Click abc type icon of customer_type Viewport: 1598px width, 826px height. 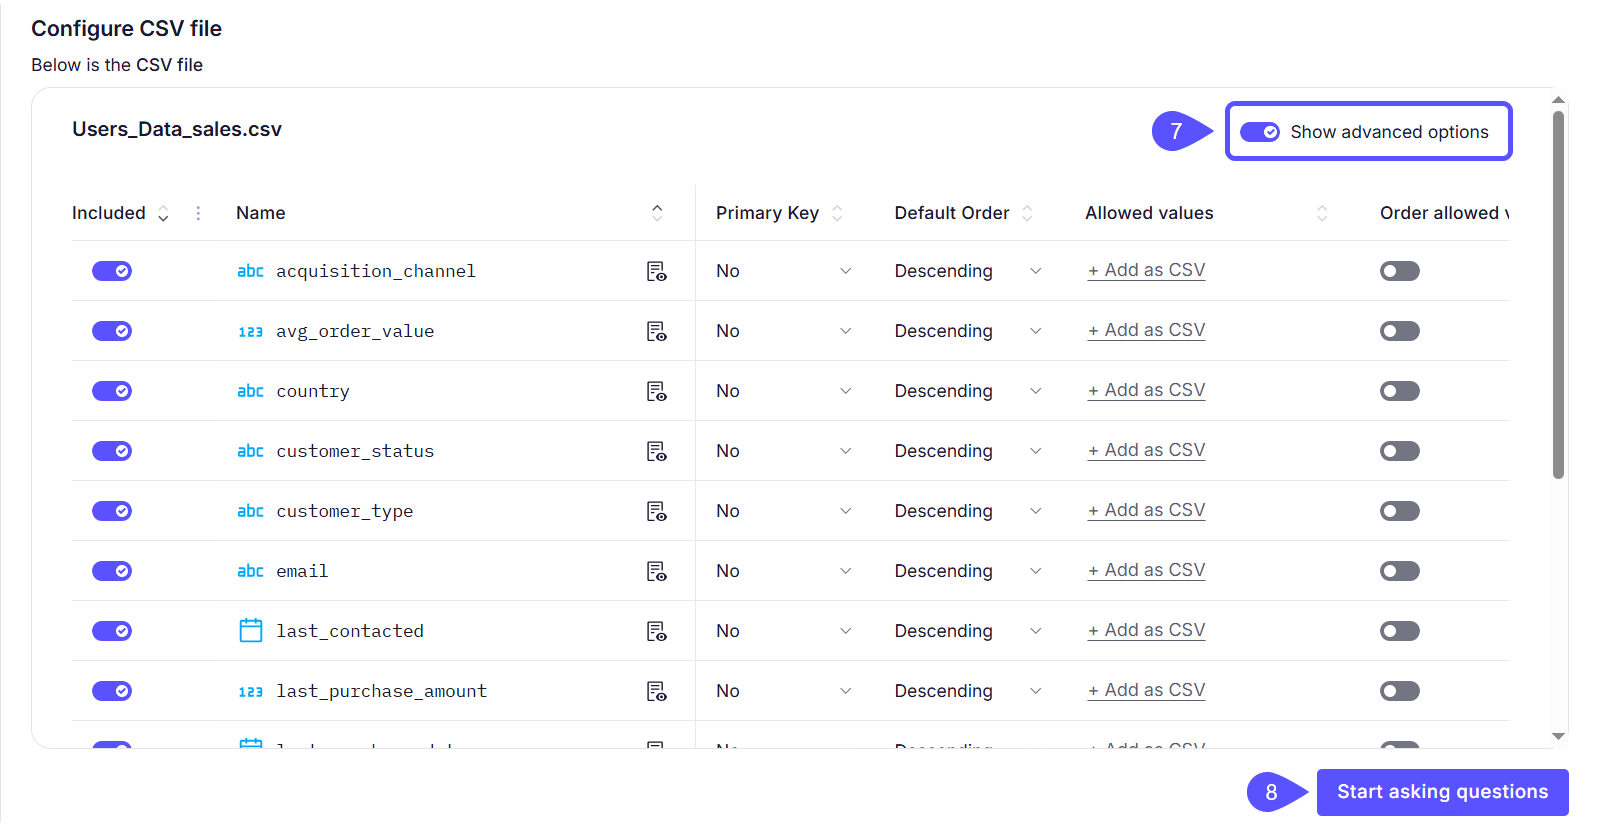click(250, 511)
